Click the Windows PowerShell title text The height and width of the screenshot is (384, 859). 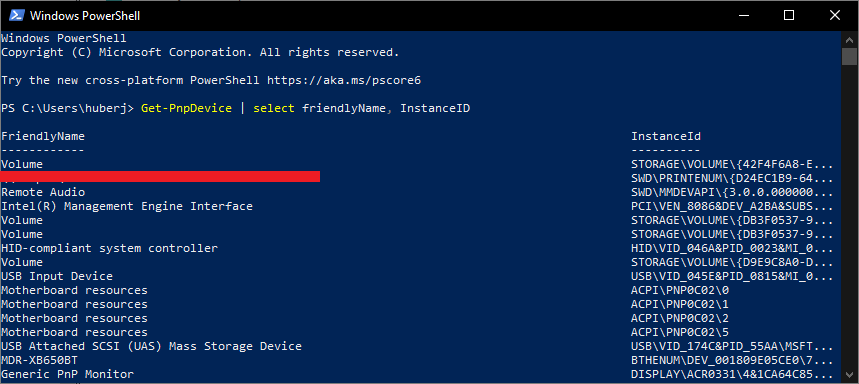click(85, 16)
